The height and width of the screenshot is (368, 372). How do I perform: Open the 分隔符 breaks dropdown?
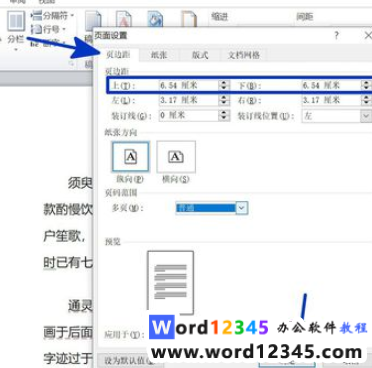(53, 16)
